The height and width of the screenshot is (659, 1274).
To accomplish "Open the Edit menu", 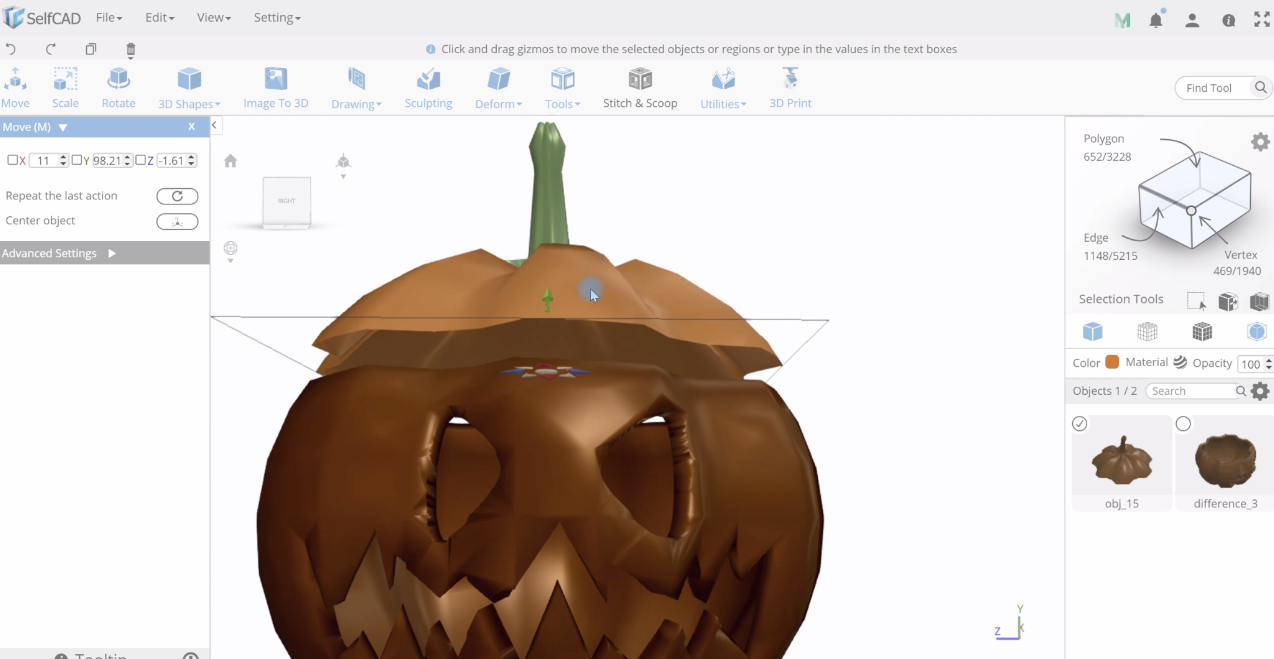I will [x=159, y=18].
